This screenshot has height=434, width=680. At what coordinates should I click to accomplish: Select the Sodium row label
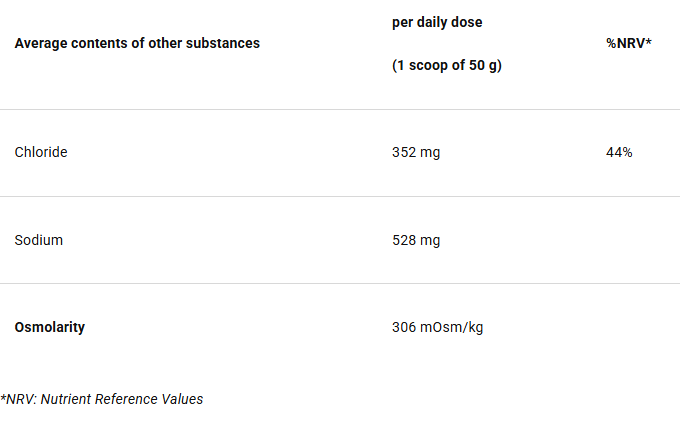point(38,240)
